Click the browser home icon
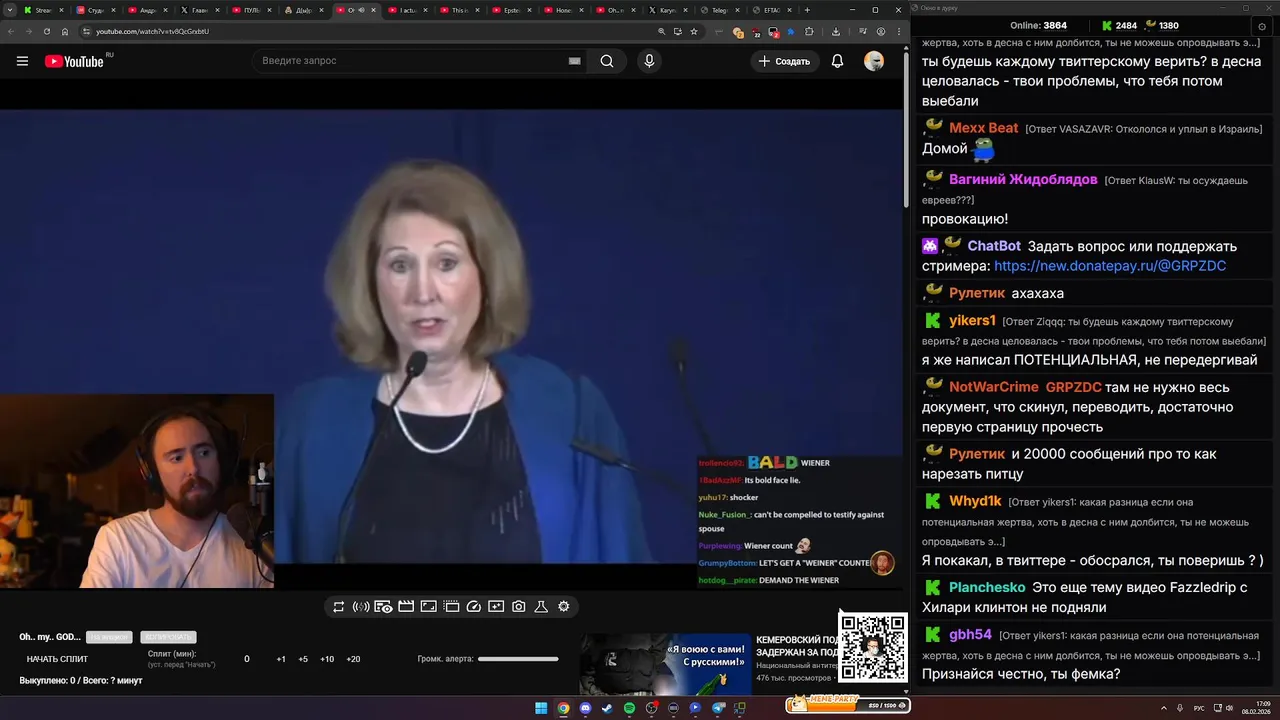The image size is (1280, 720). (65, 31)
